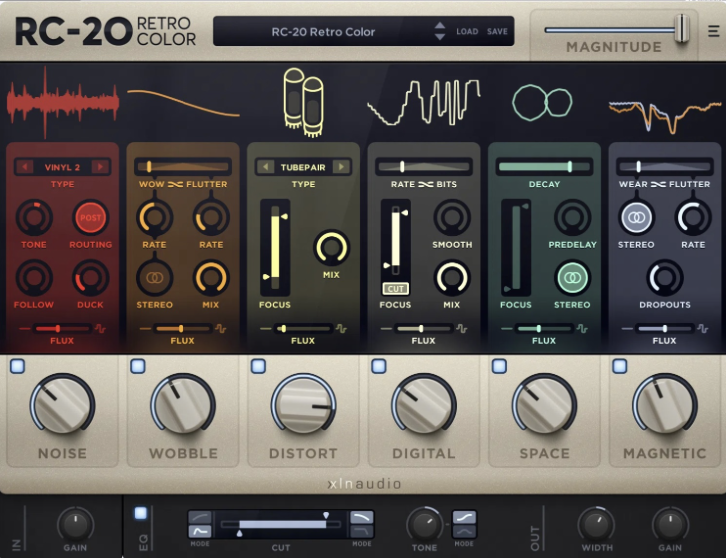726x558 pixels.
Task: Select the lower high-cut mode button
Action: (362, 531)
